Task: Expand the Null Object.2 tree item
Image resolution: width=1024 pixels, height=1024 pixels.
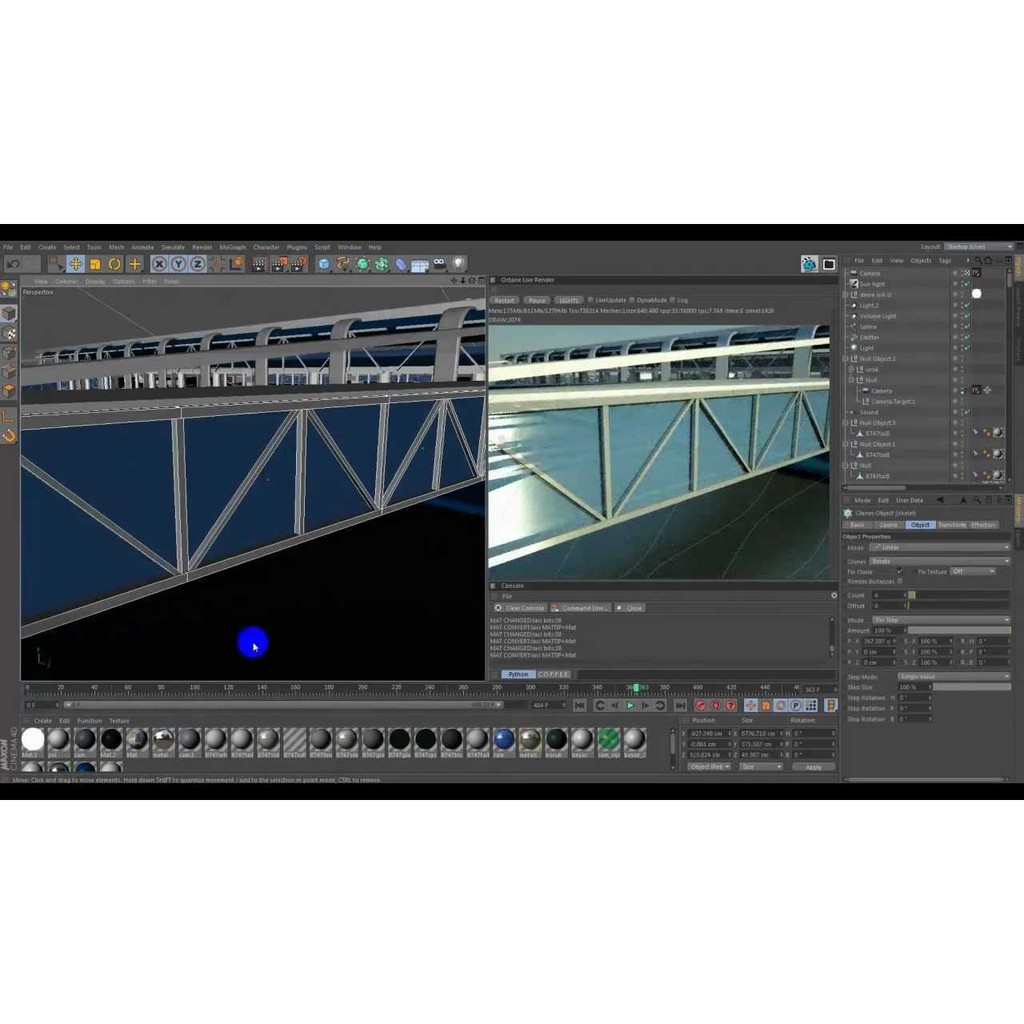Action: 846,358
